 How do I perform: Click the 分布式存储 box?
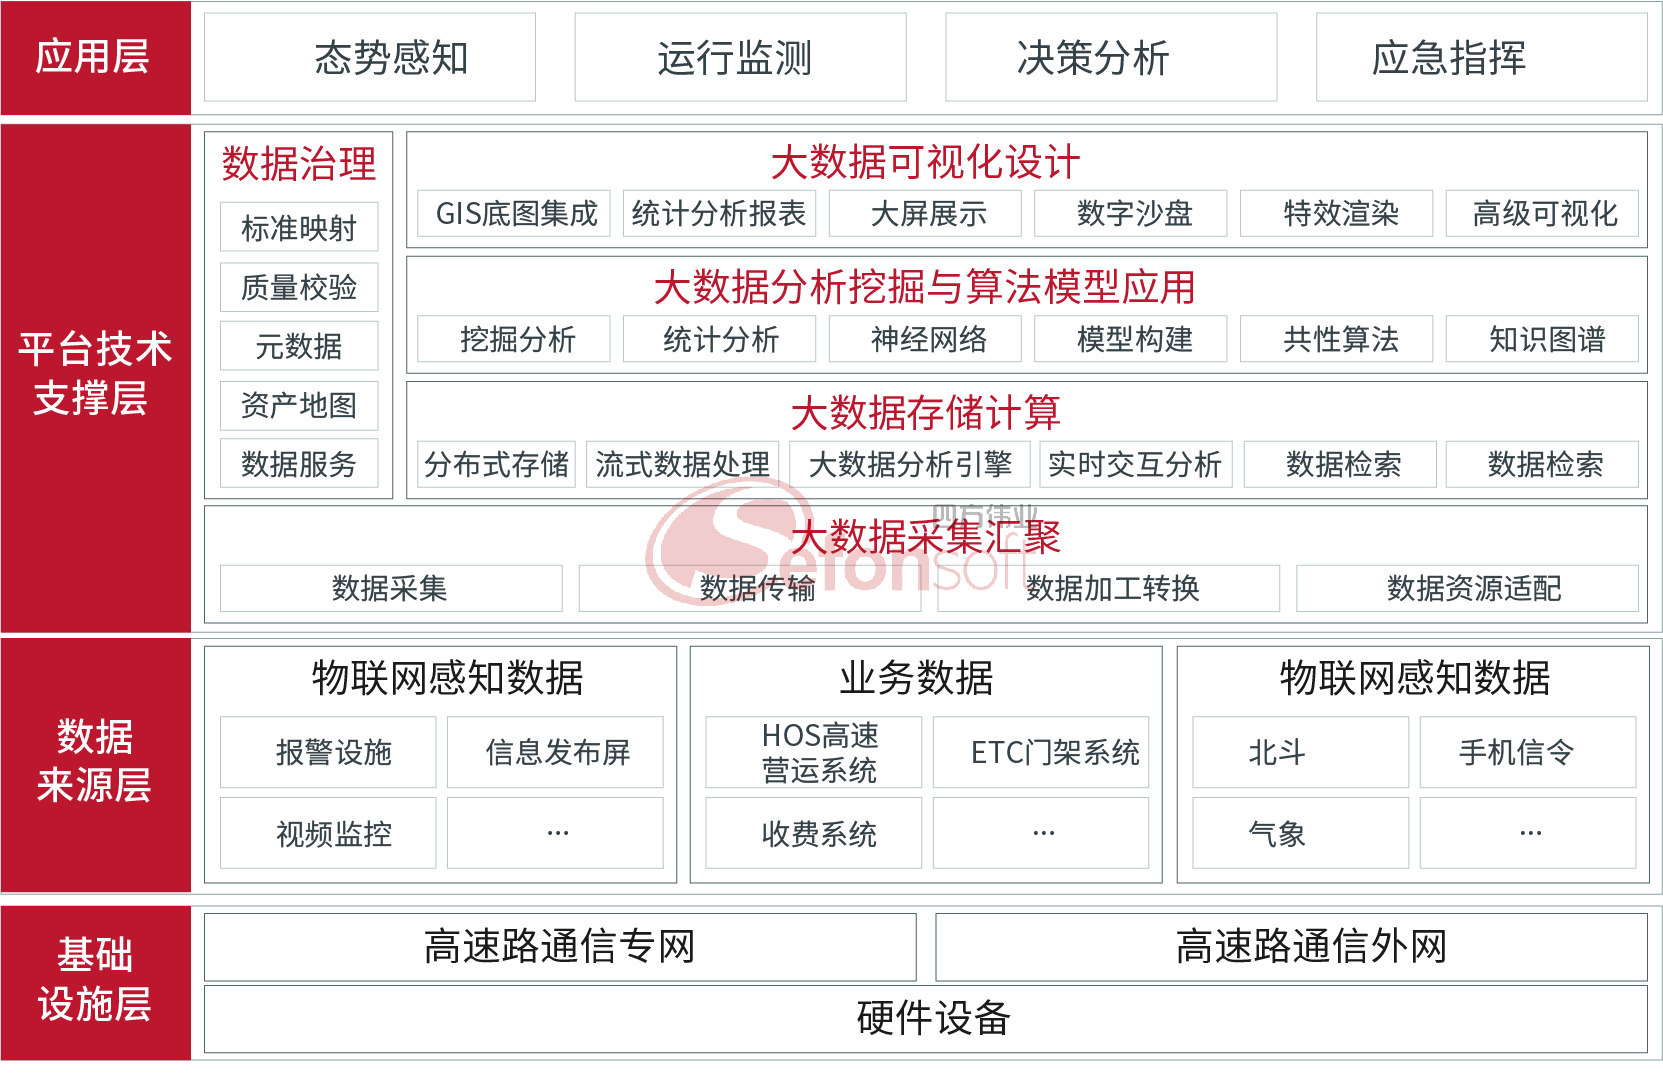point(497,464)
